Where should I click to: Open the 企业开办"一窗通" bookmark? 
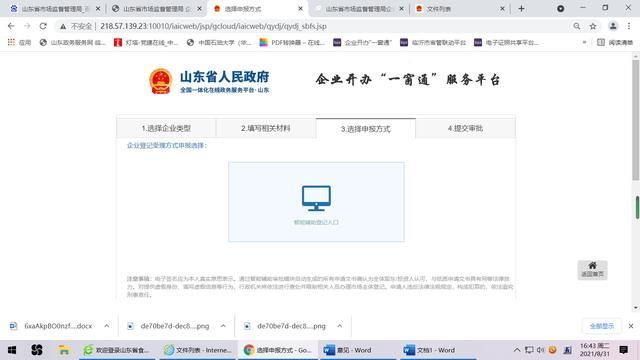point(362,42)
